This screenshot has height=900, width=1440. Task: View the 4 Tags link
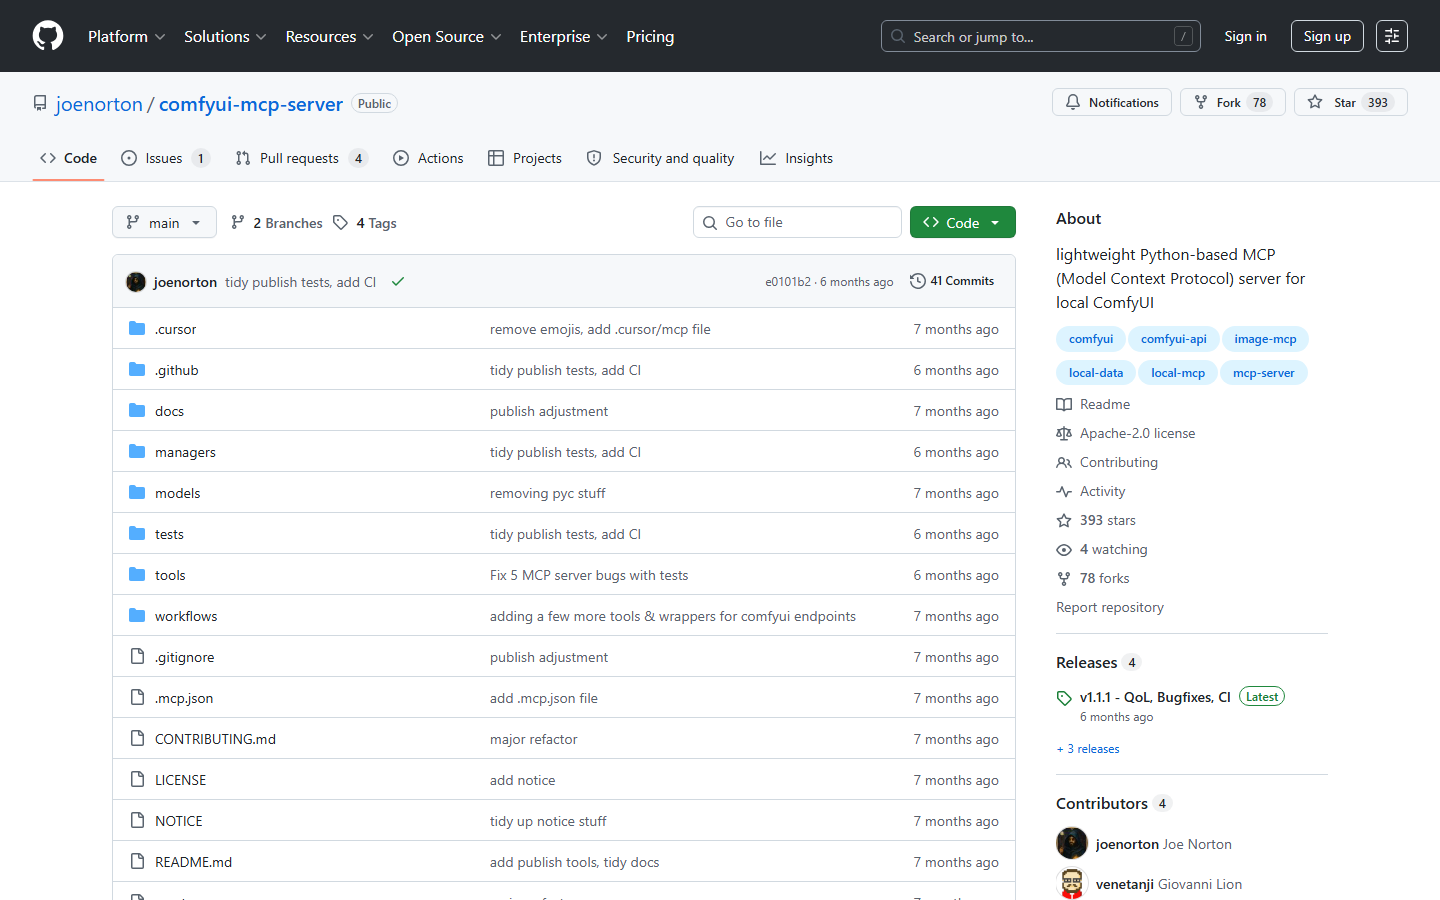pos(365,223)
